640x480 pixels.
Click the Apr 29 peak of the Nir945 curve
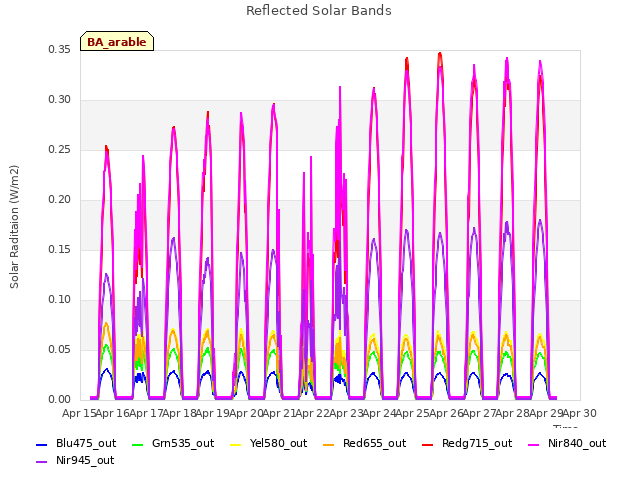540,220
